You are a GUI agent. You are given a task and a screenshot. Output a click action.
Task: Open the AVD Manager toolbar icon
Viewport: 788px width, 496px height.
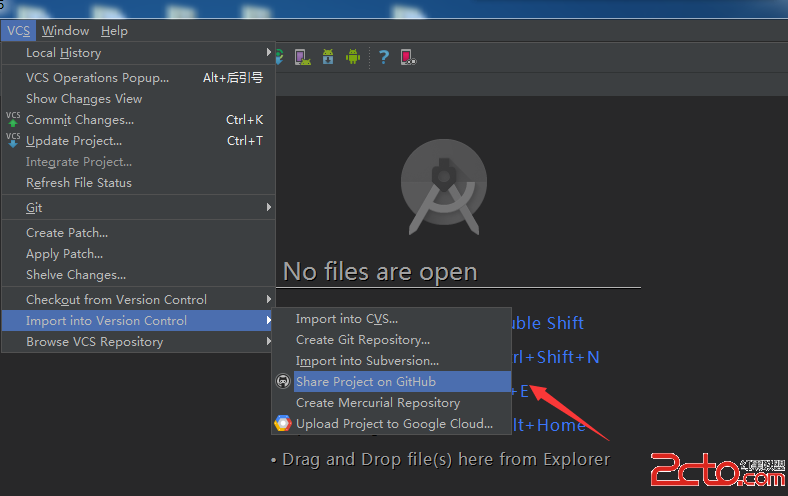pos(303,57)
